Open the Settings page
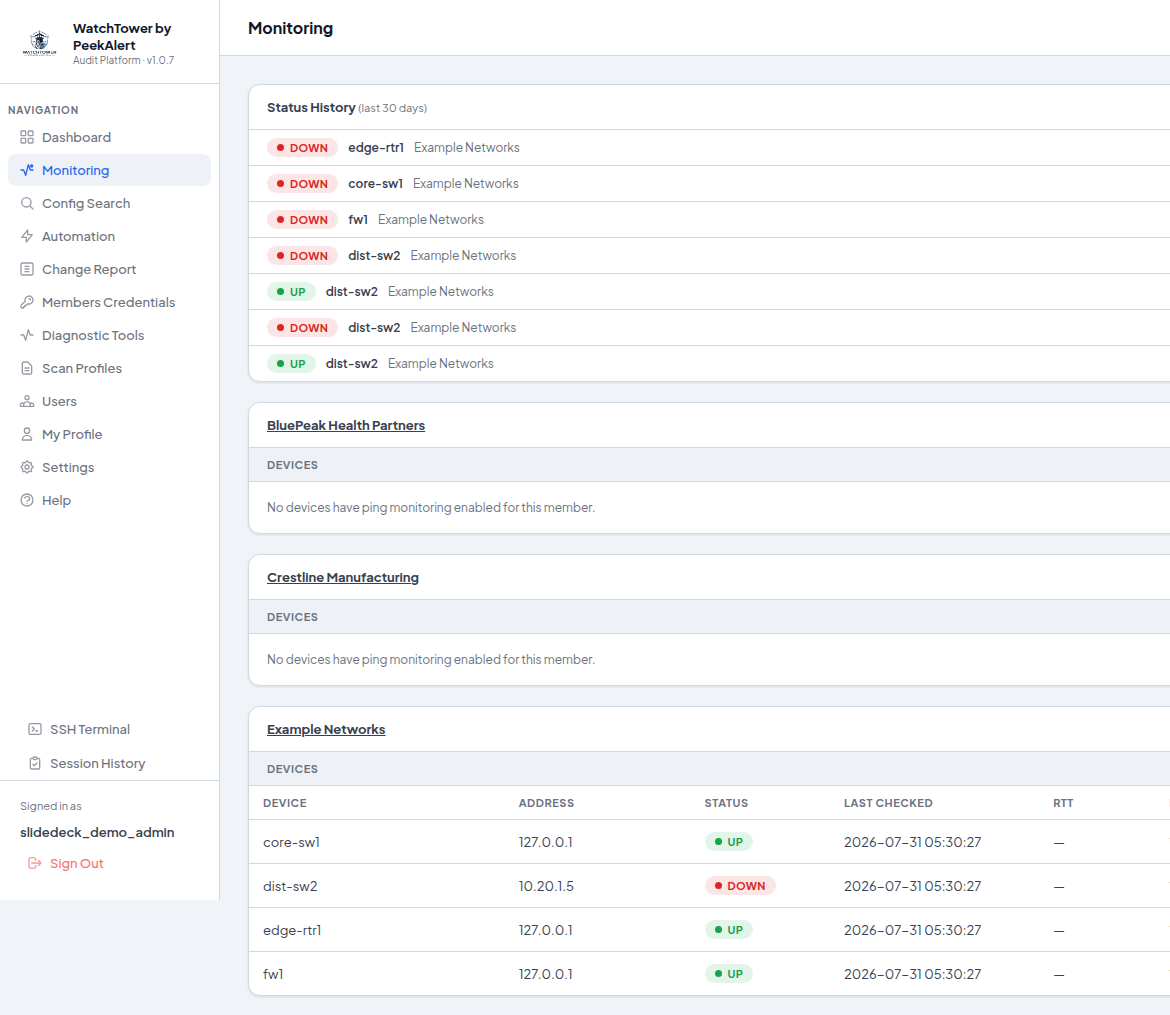Screen dimensions: 1170x1015 click(x=109, y=467)
